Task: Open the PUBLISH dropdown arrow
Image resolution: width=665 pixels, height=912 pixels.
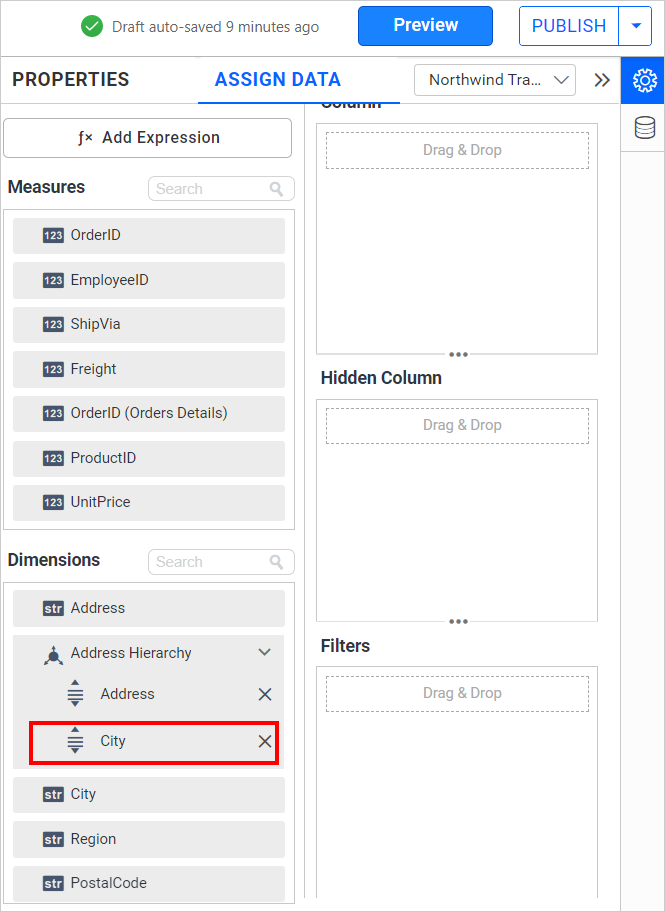Action: 637,26
